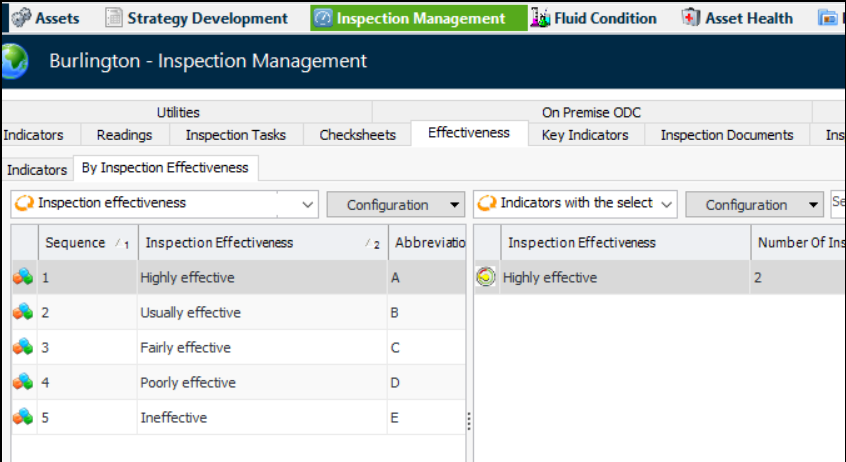Open the Inspection effectiveness view dropdown
The height and width of the screenshot is (462, 846).
point(308,204)
